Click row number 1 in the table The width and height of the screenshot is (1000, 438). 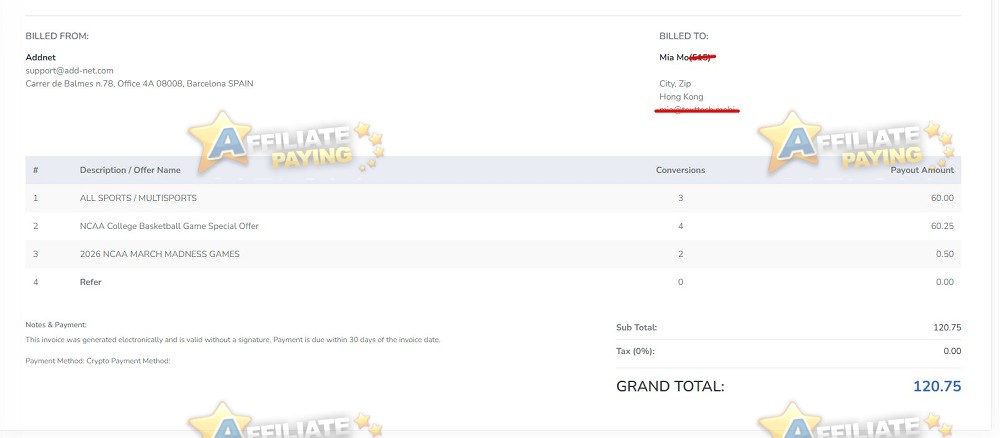click(x=36, y=198)
